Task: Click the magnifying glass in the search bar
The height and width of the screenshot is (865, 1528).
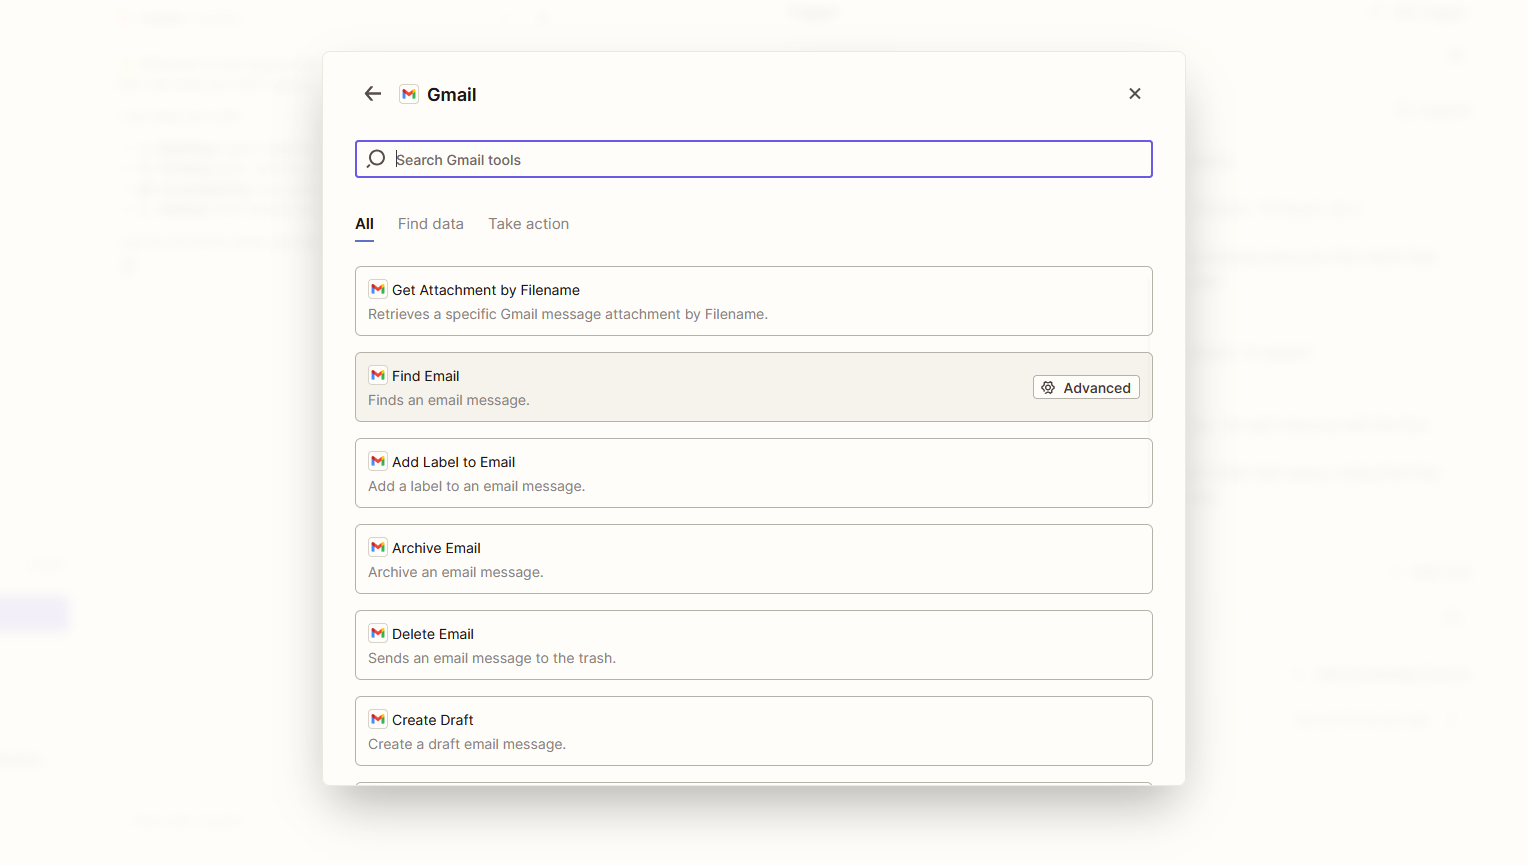Action: [x=375, y=158]
